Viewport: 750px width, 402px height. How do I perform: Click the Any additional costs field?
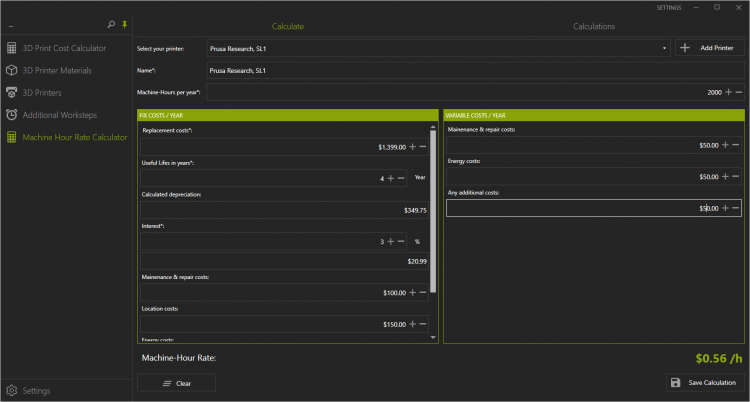pos(594,208)
